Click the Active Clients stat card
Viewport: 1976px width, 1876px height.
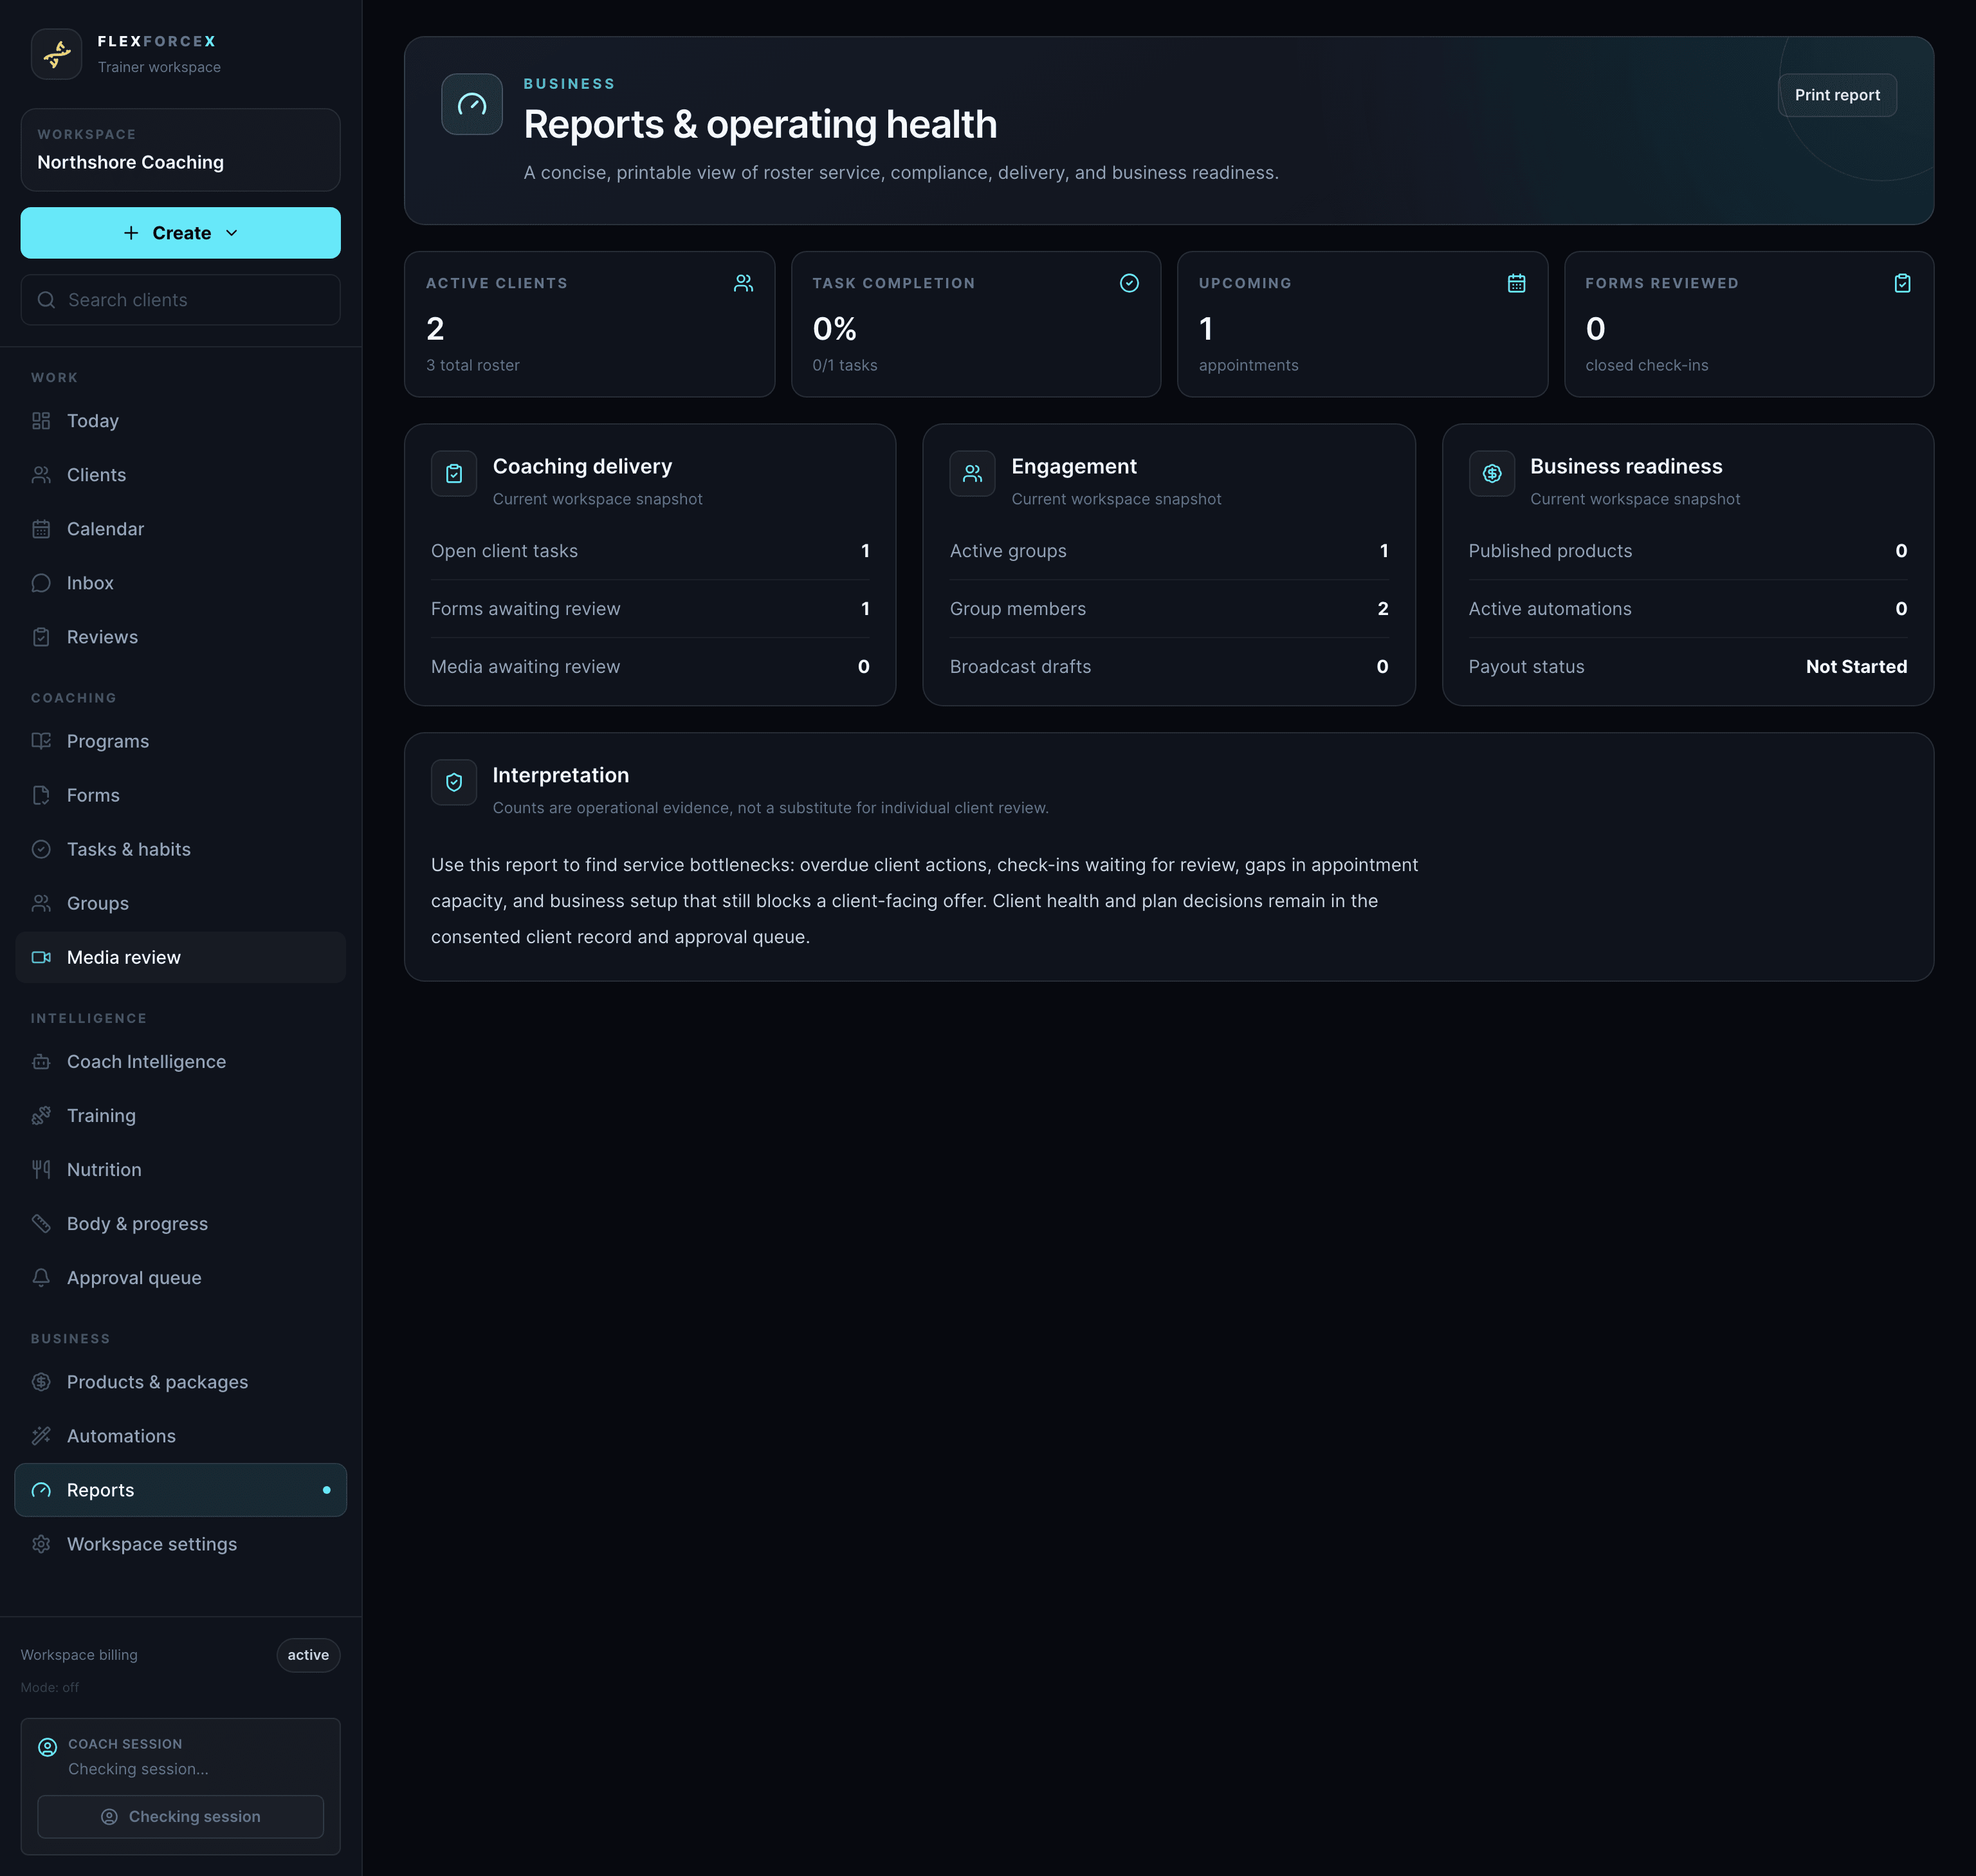click(x=589, y=324)
